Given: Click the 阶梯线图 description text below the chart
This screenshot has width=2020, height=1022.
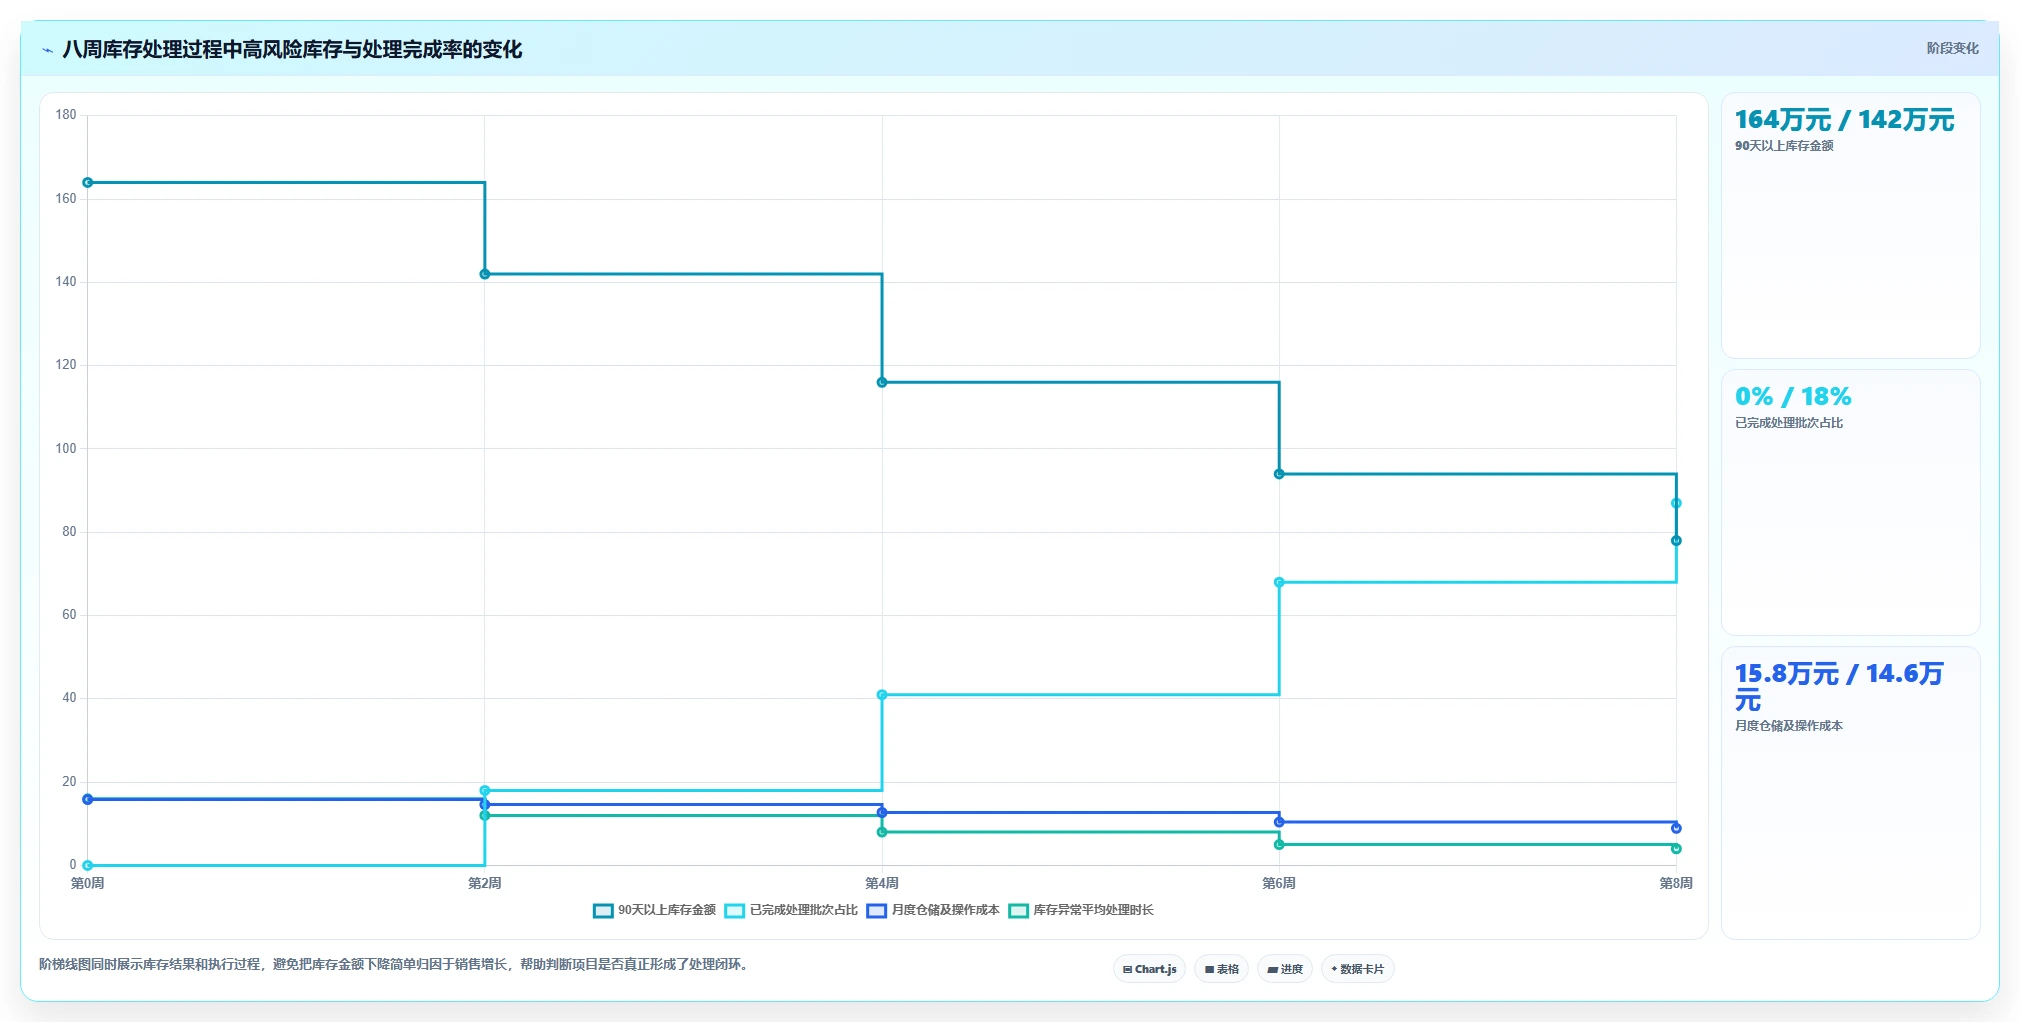Looking at the screenshot, I should [x=395, y=964].
